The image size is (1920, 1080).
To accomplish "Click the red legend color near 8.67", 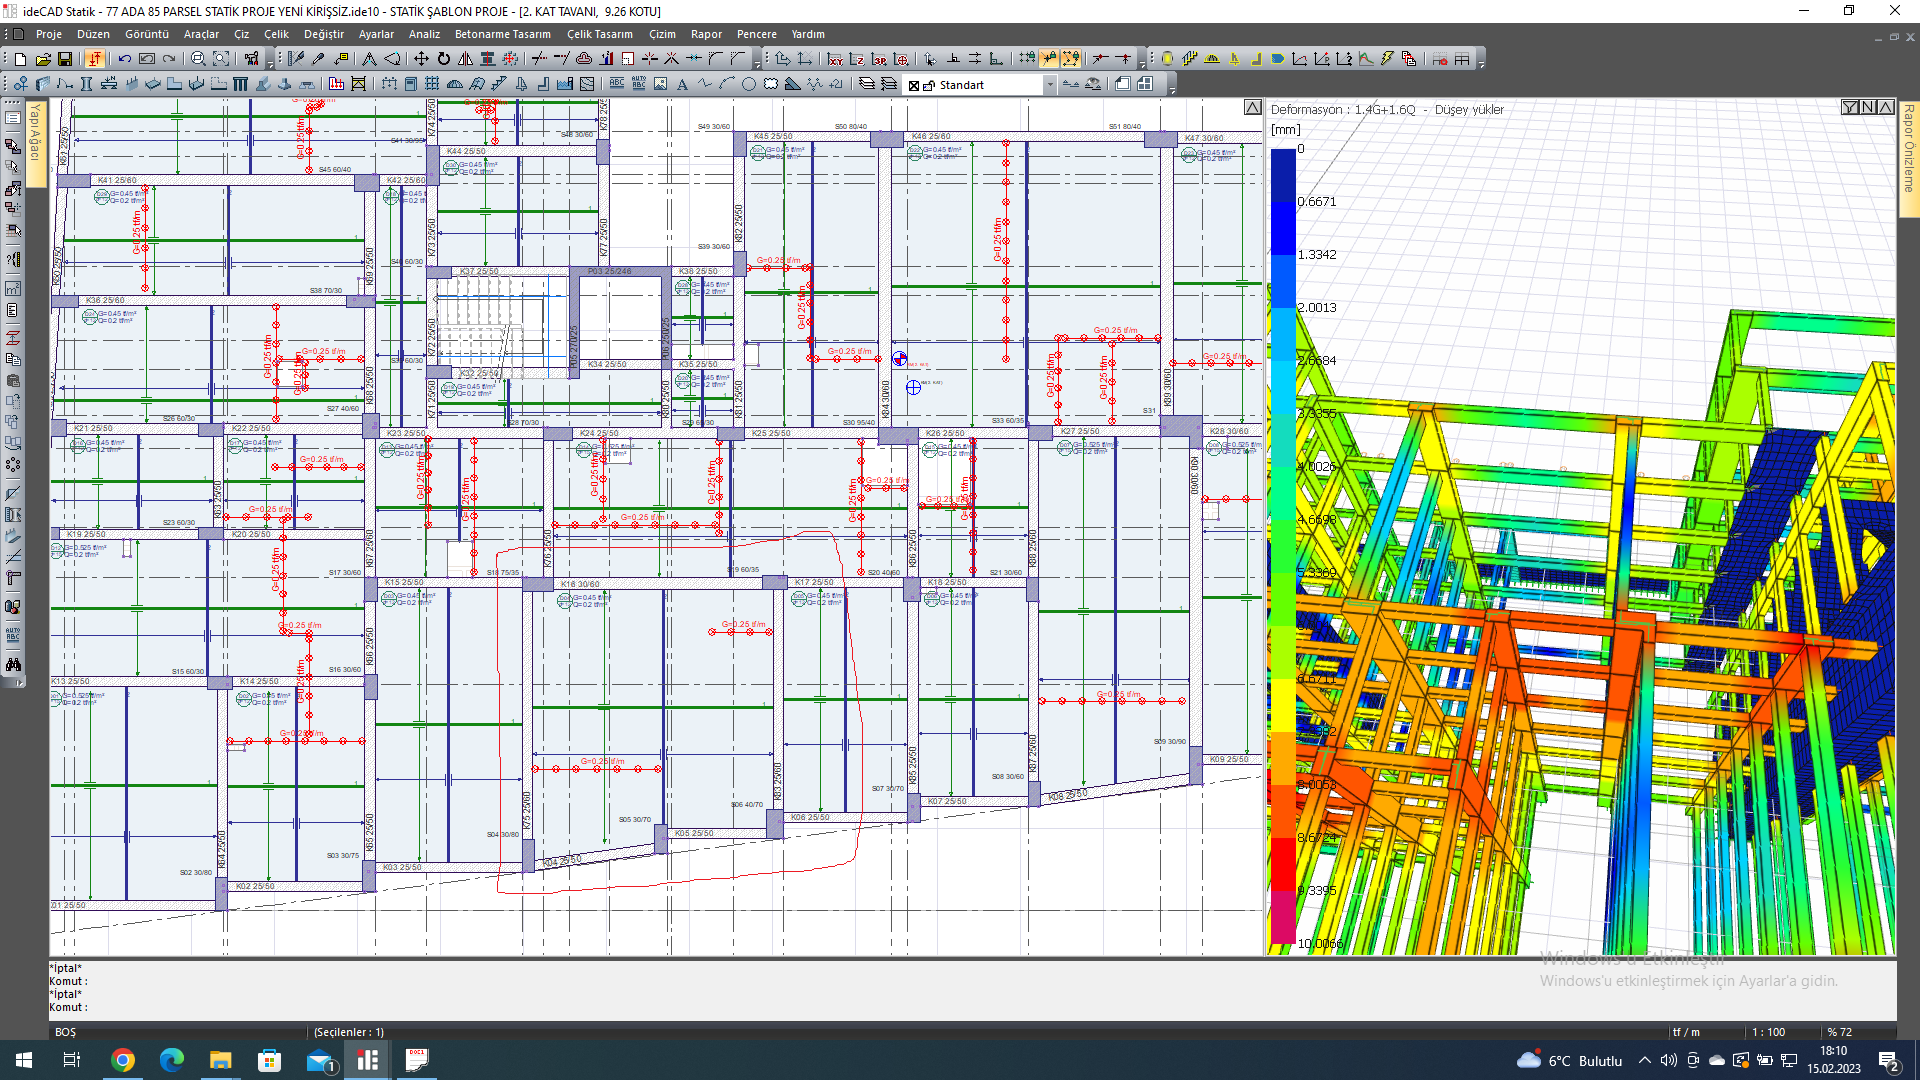I will [1283, 864].
